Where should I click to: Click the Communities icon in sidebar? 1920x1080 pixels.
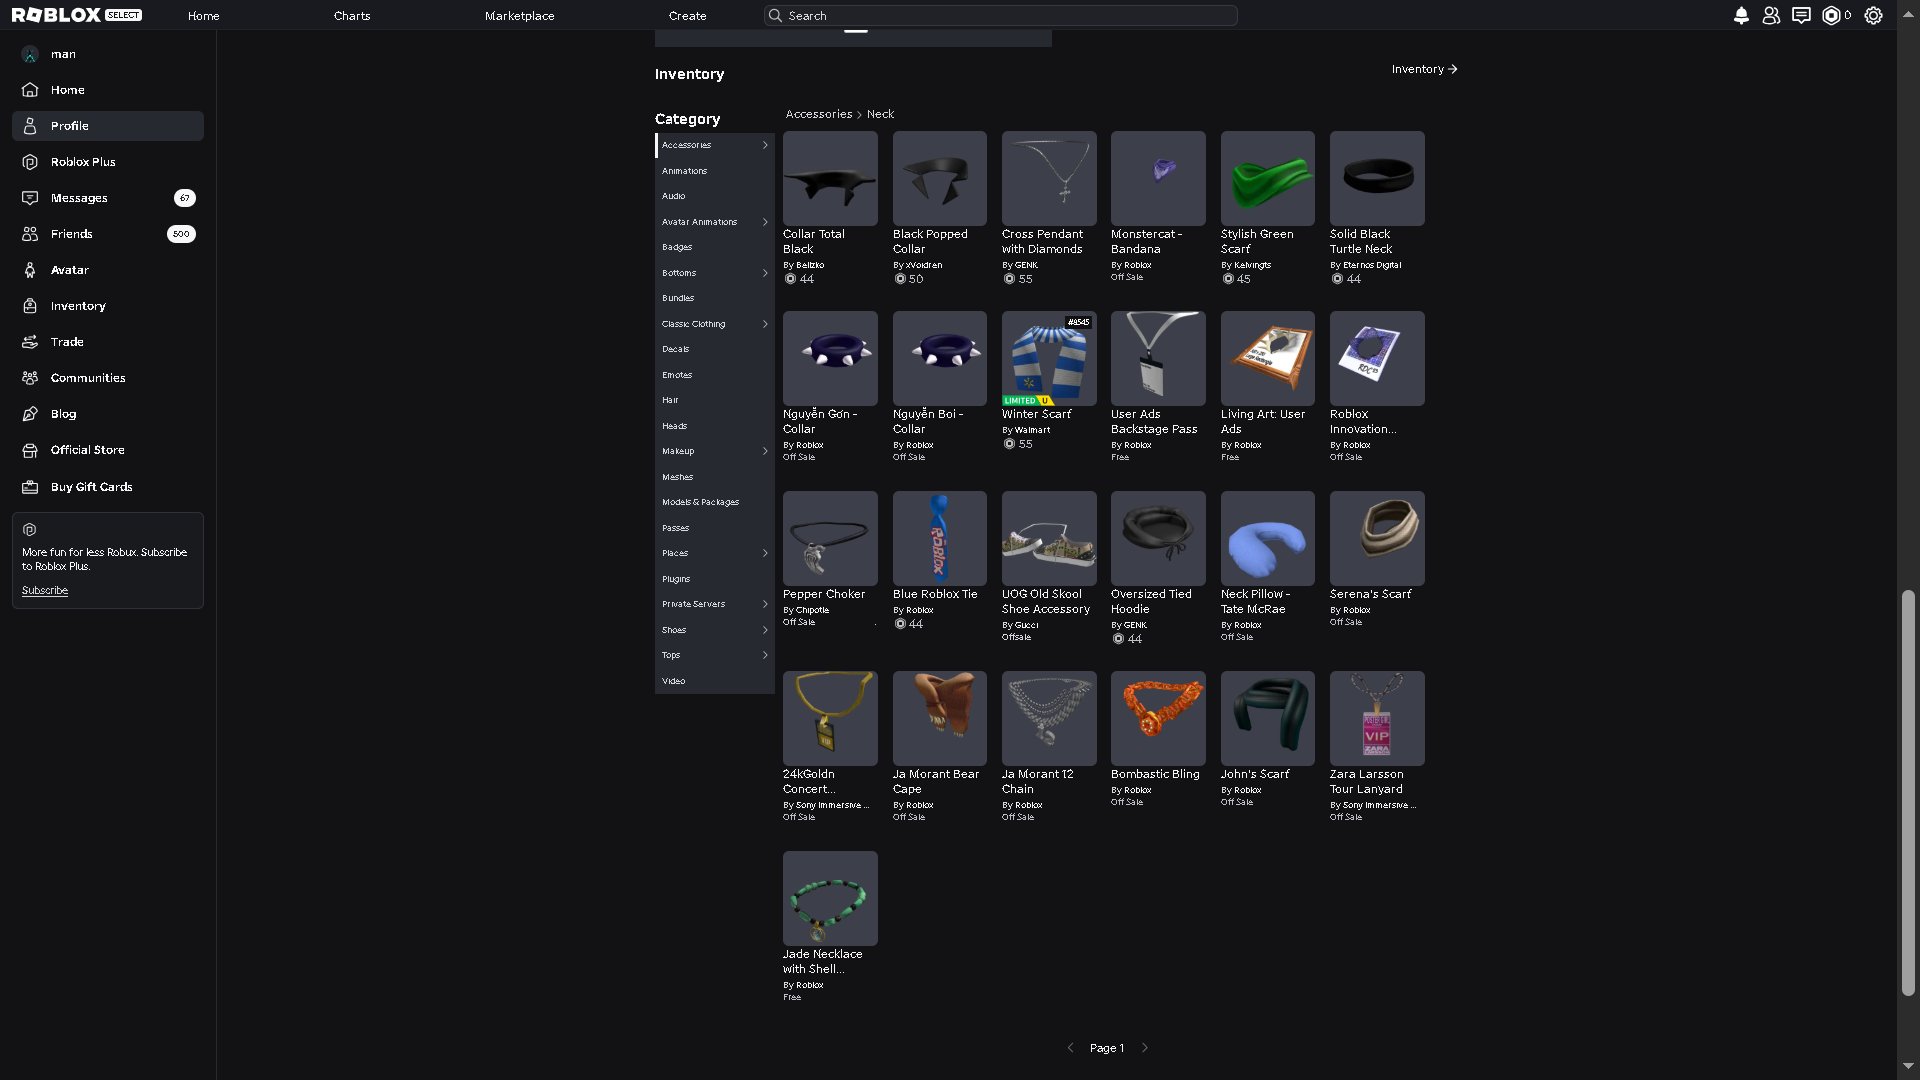click(30, 378)
